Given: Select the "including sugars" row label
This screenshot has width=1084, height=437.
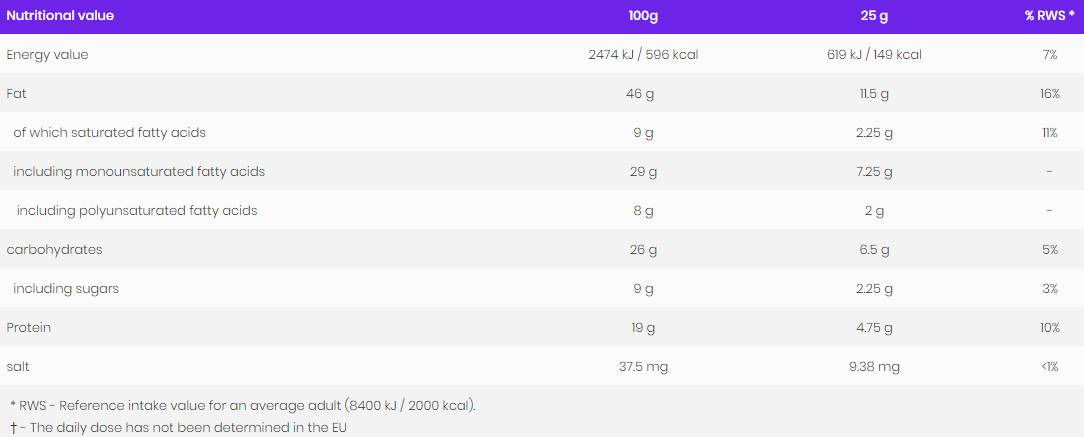Looking at the screenshot, I should coord(66,289).
